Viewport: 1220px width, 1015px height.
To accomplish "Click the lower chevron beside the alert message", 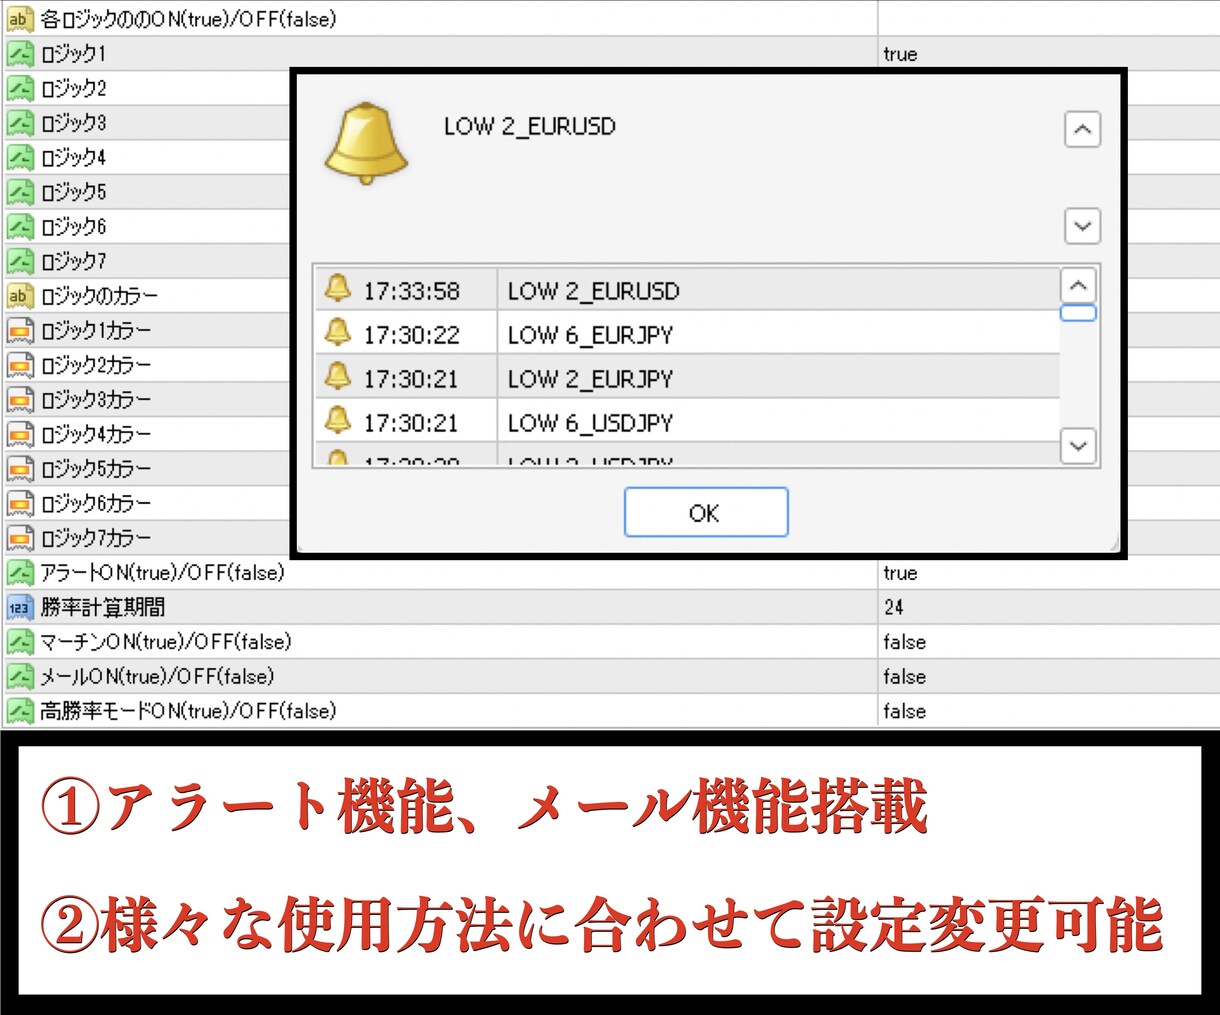I will coord(1082,226).
